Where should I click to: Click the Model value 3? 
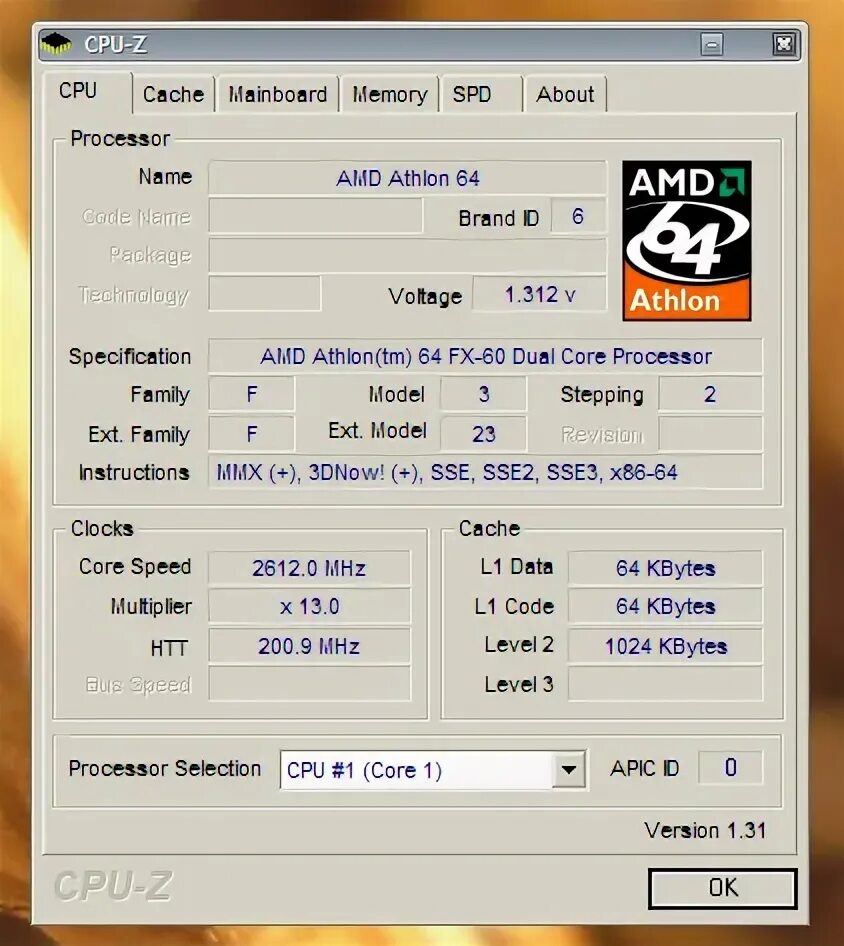483,394
